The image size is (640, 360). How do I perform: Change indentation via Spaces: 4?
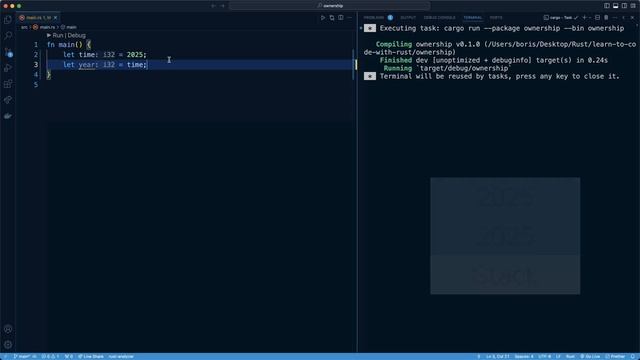524,356
